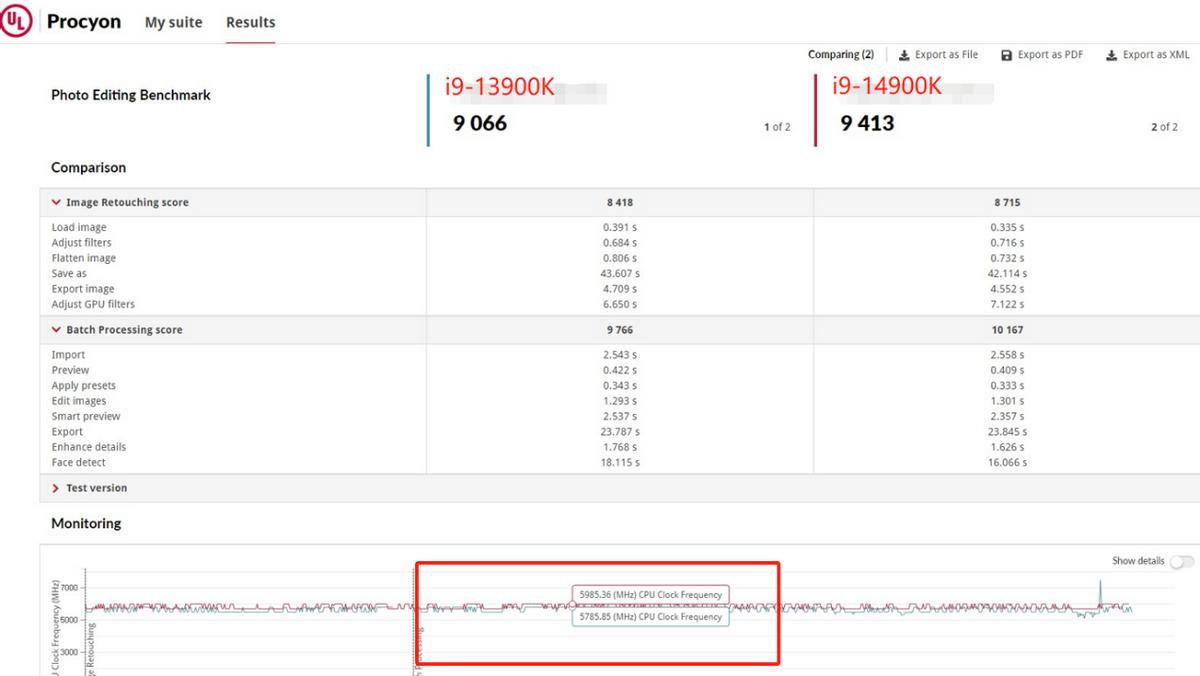Collapse the Image Retouching score section
This screenshot has height=676, width=1200.
(x=57, y=202)
